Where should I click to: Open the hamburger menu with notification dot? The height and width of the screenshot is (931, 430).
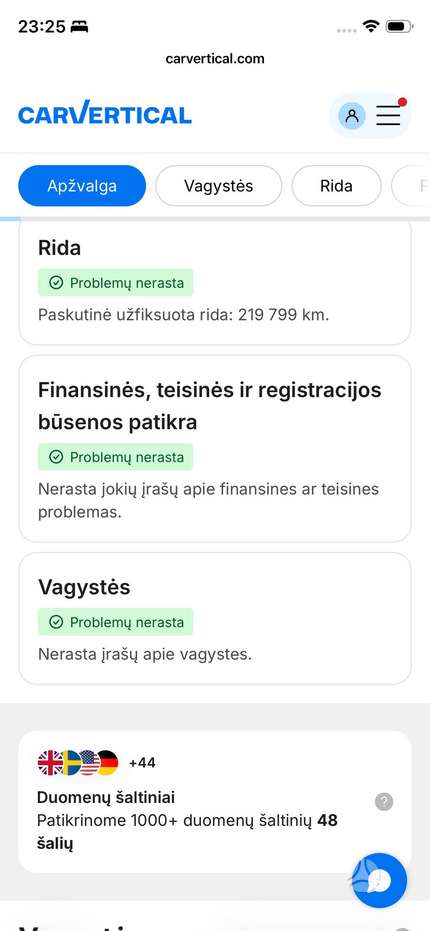[x=388, y=115]
